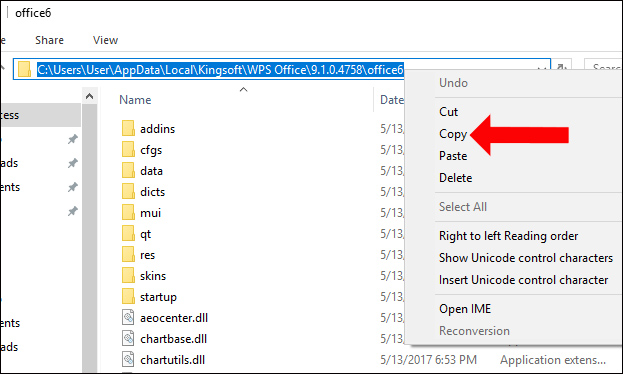623x374 pixels.
Task: Select the res folder icon
Action: 128,255
